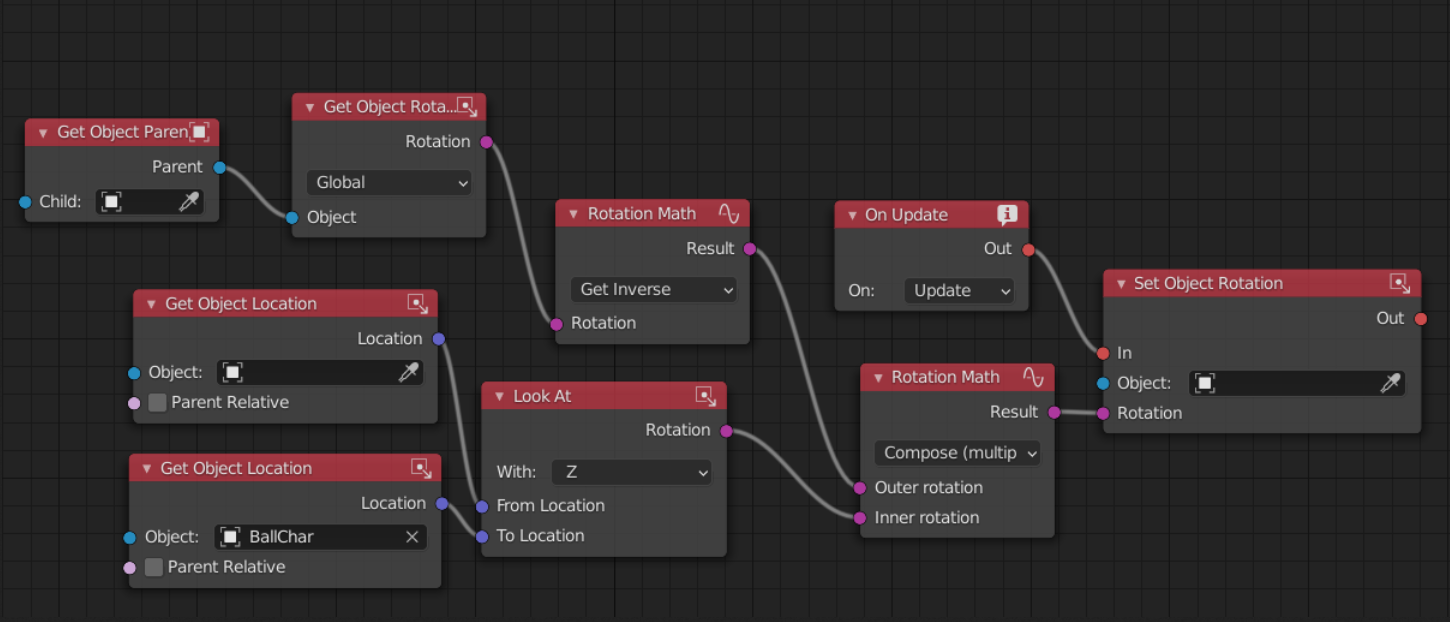
Task: Open the Z axis dropdown on the Look At node
Action: (631, 471)
